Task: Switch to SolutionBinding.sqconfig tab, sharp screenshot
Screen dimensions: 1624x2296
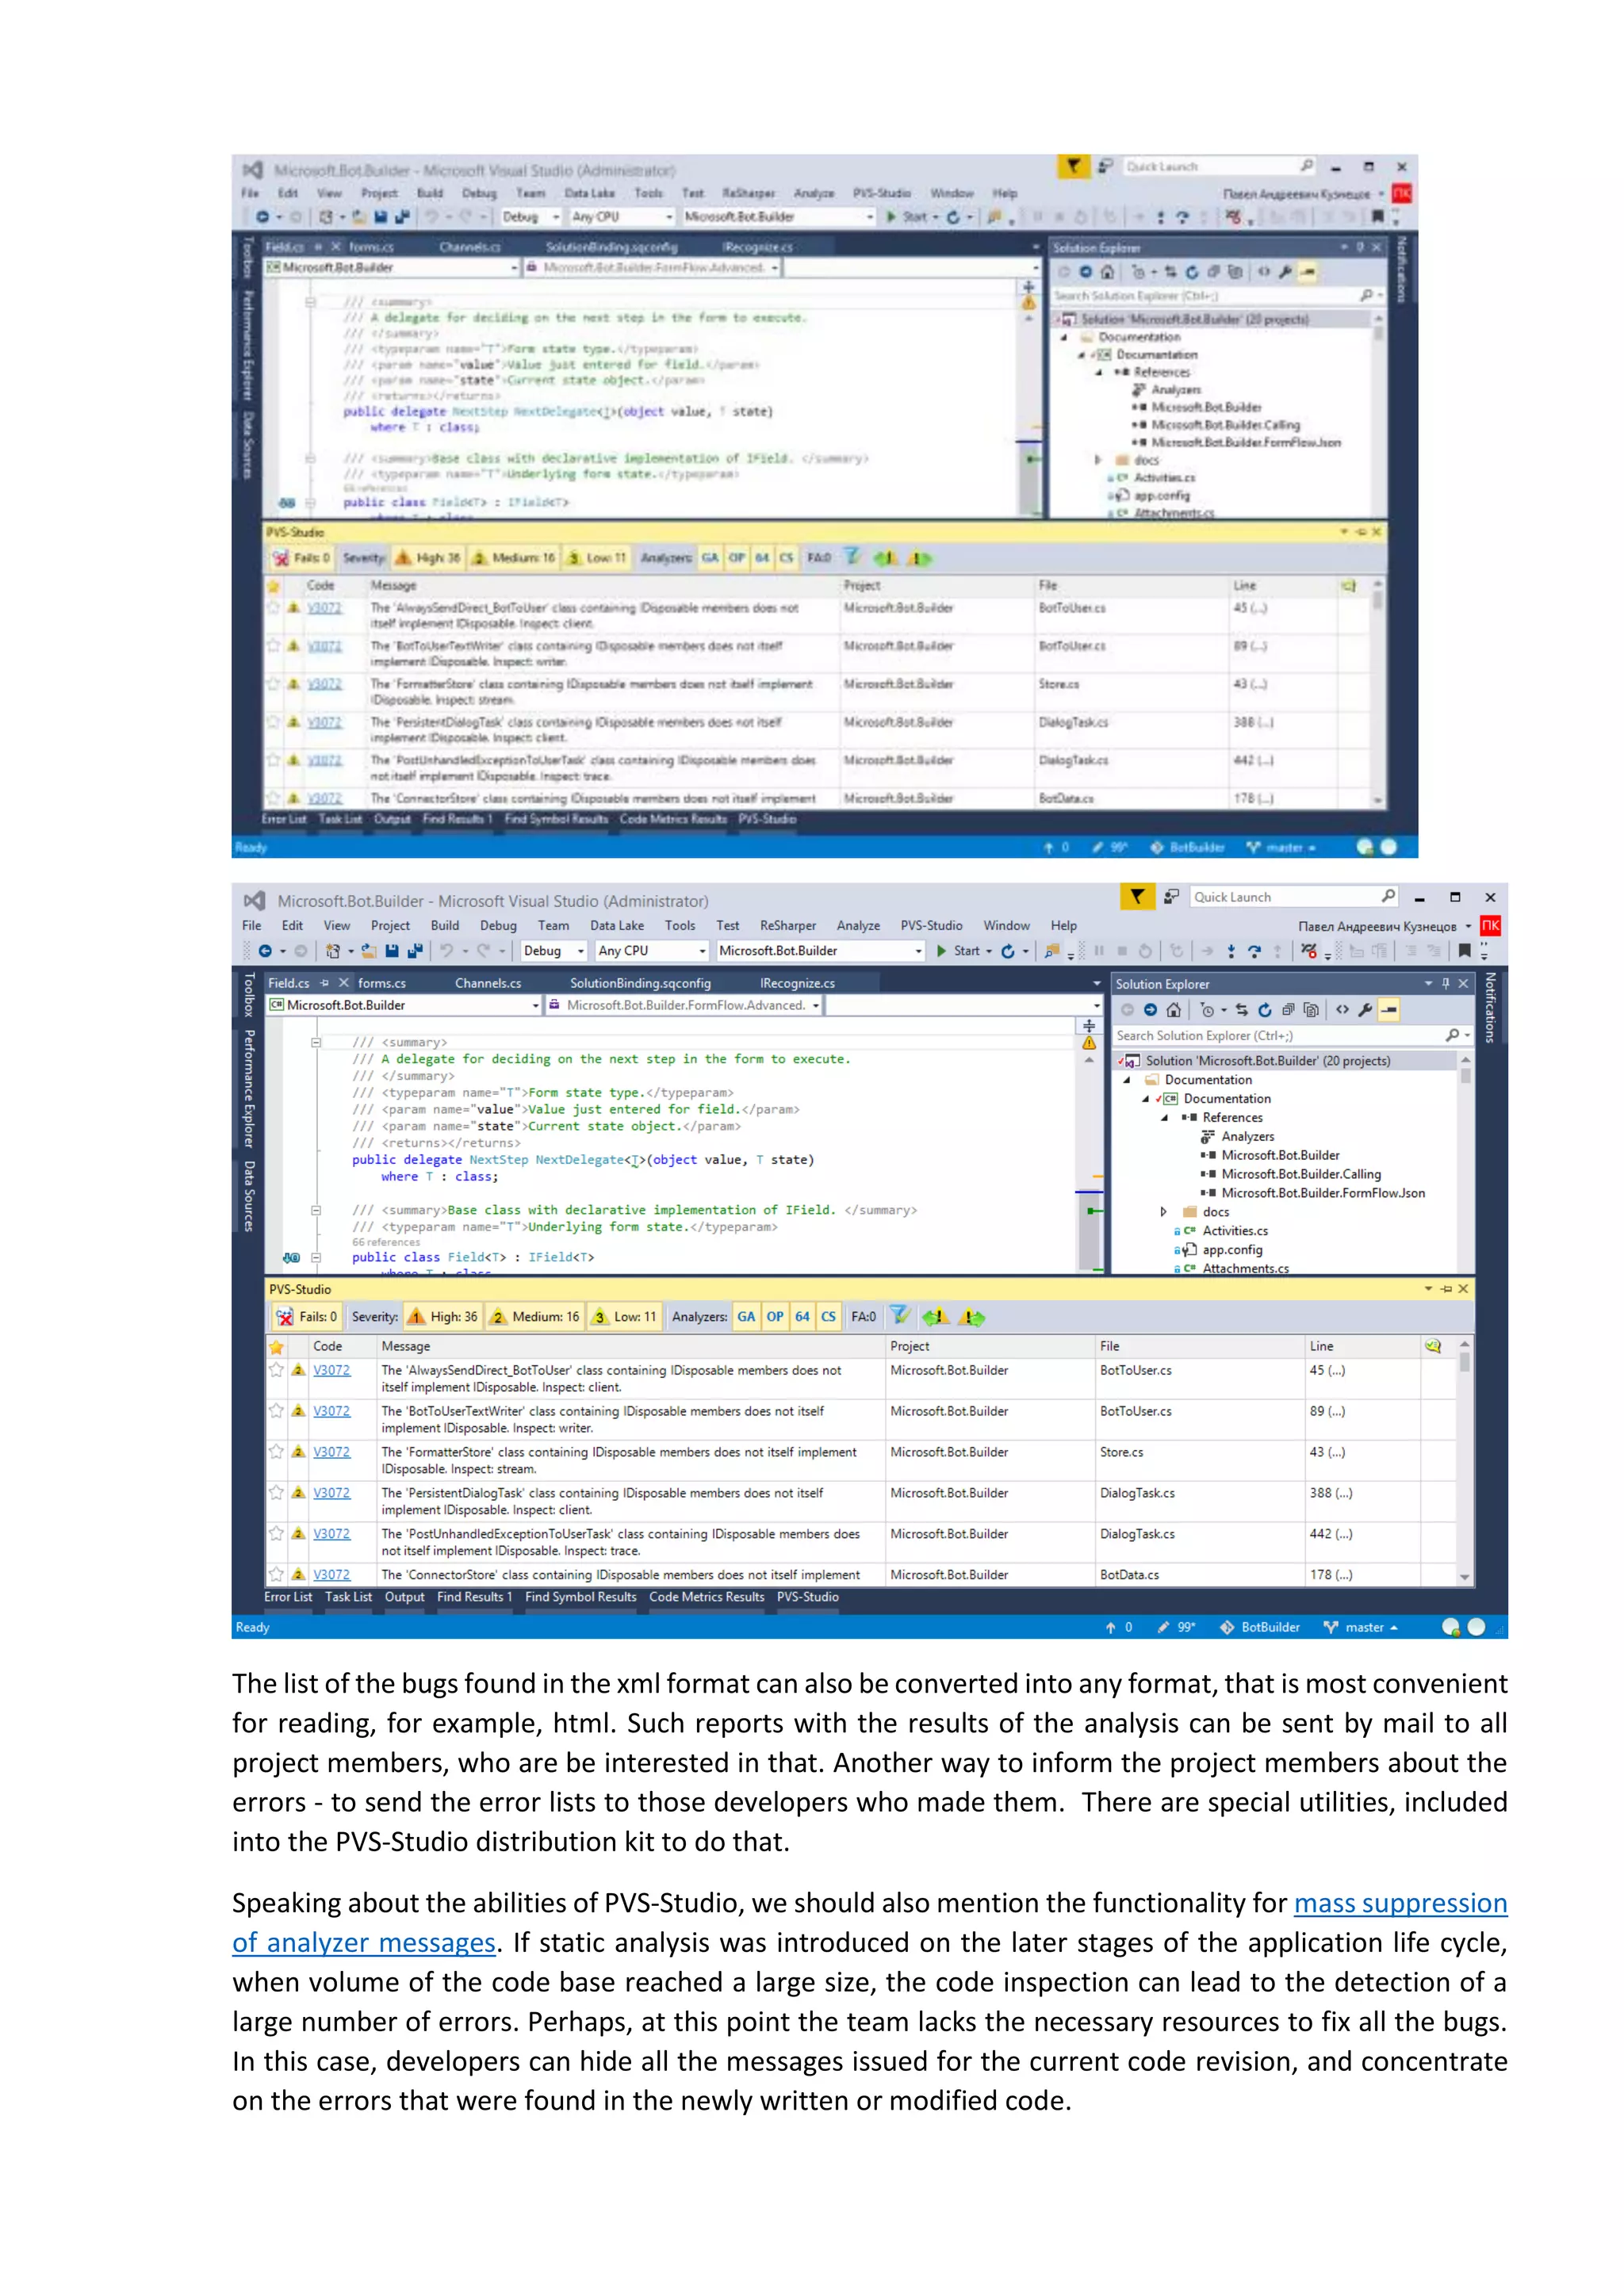Action: [640, 983]
